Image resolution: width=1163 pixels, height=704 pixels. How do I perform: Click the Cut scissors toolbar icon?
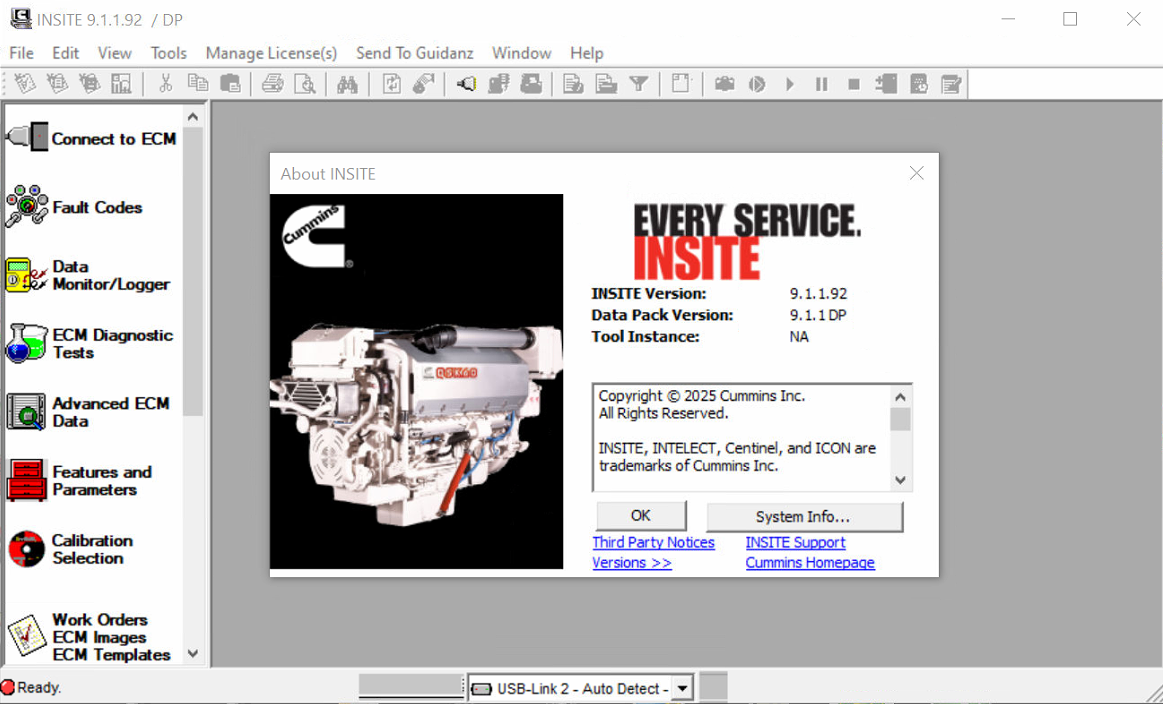coord(166,84)
